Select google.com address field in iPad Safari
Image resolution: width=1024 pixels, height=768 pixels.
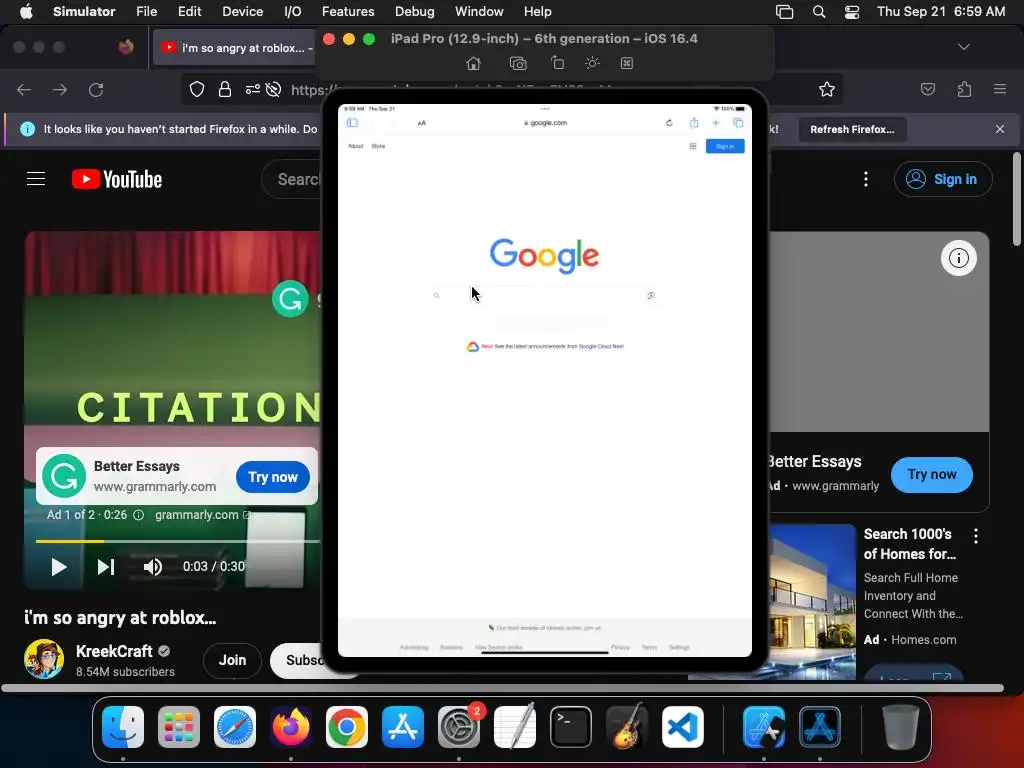coord(545,123)
